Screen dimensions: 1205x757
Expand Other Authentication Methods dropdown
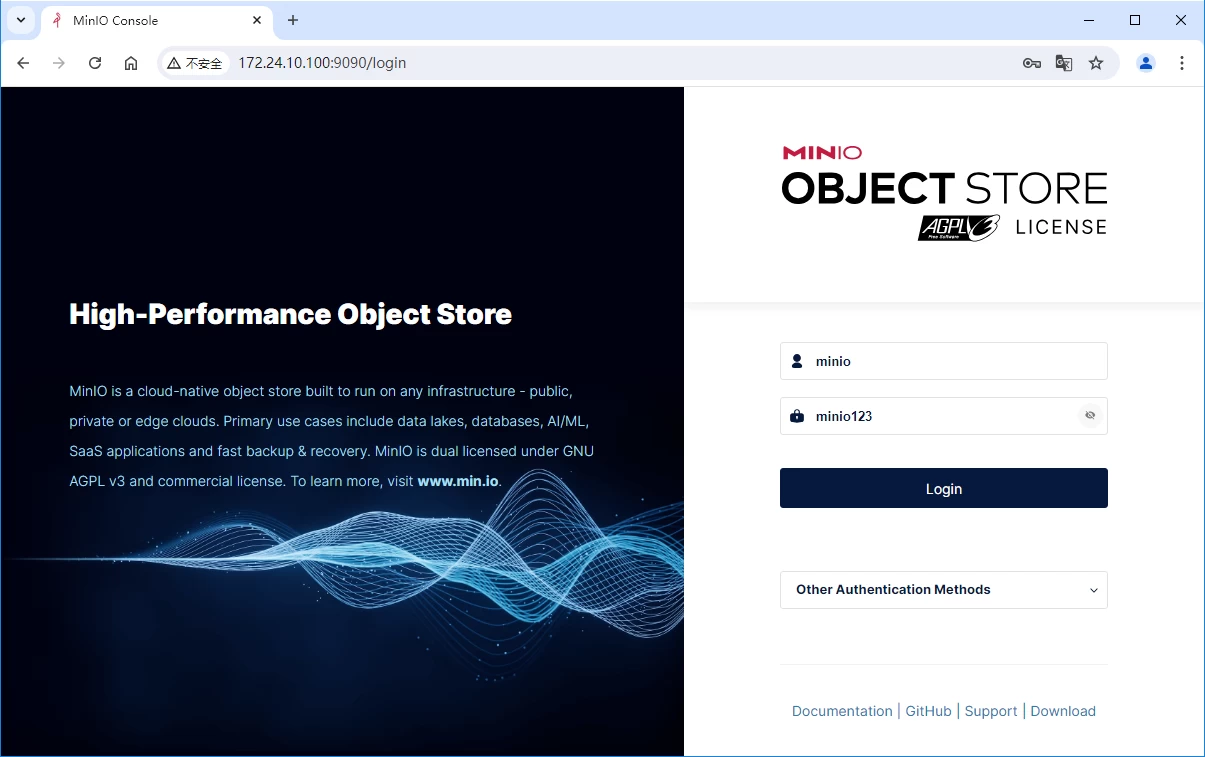point(943,590)
